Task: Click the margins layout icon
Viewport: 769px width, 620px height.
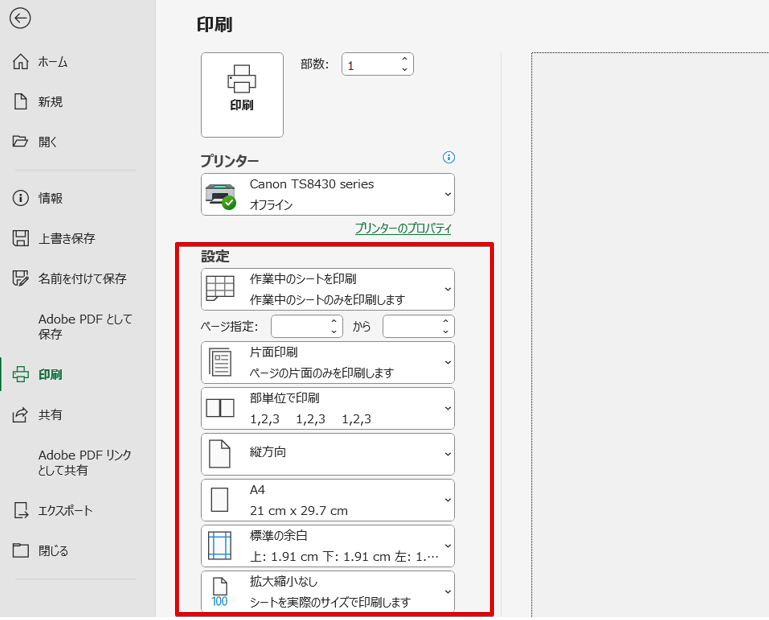Action: 219,545
